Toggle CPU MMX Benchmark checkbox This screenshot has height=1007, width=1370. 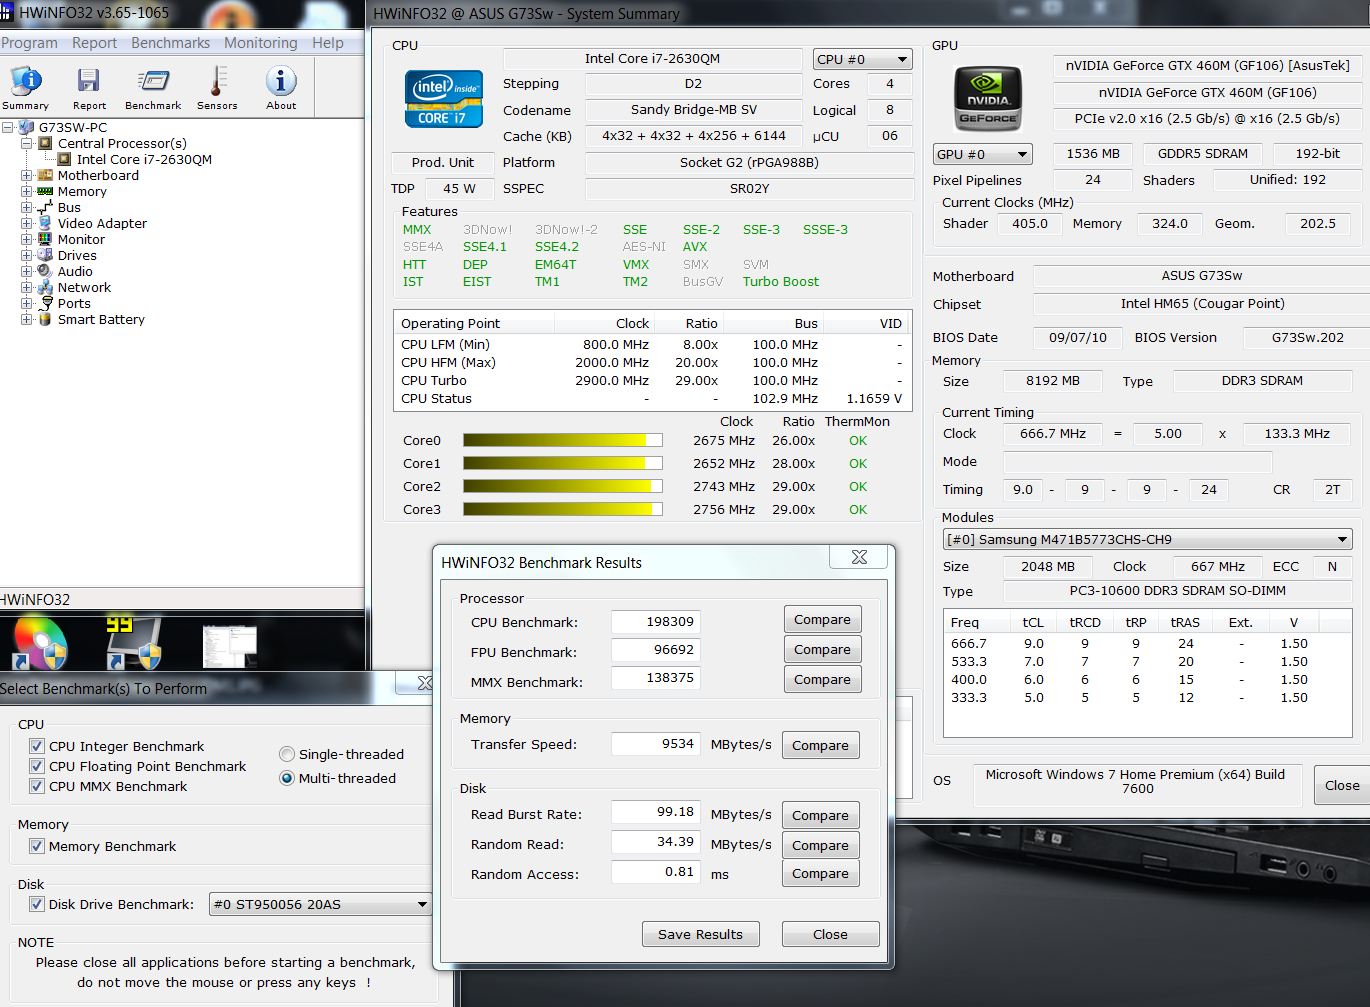click(37, 786)
